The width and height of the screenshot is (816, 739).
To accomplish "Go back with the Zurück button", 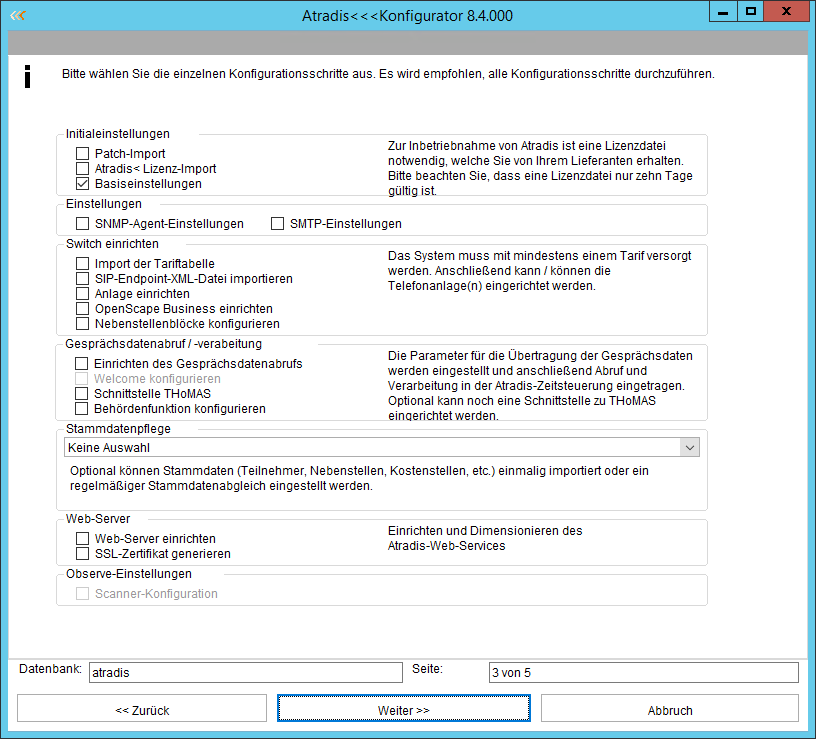I will (142, 708).
